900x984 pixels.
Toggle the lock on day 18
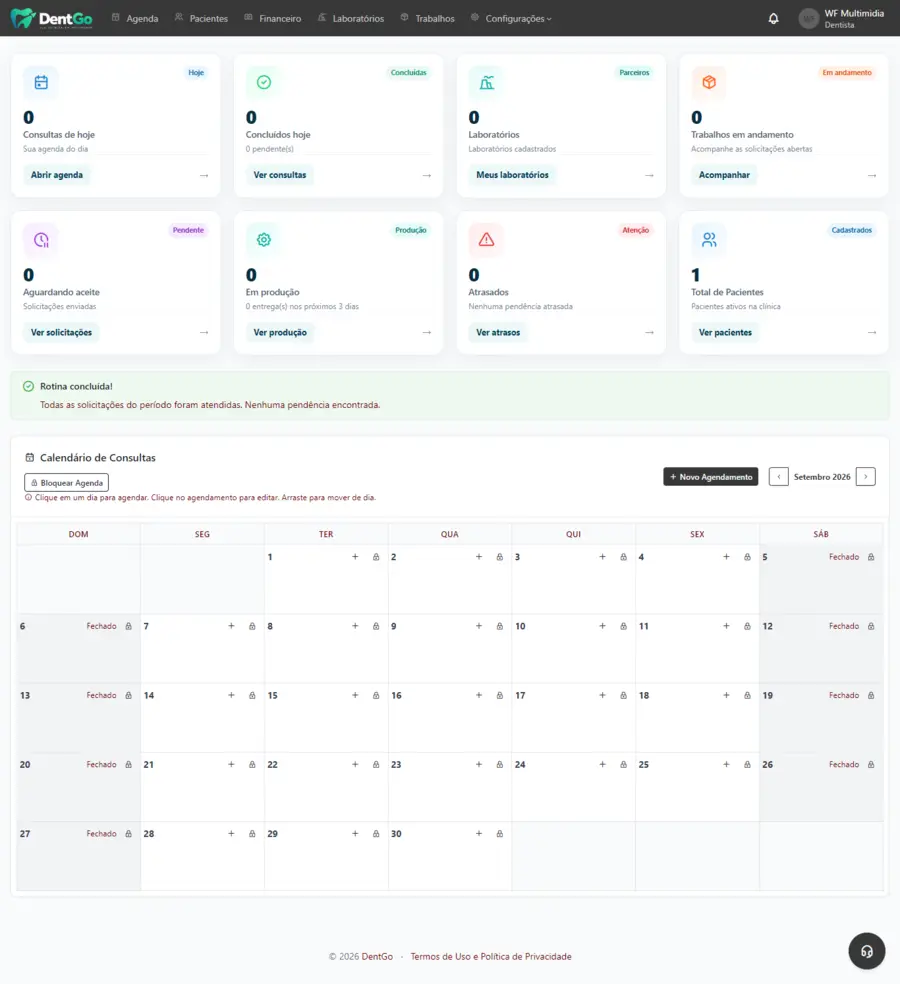pyautogui.click(x=747, y=695)
